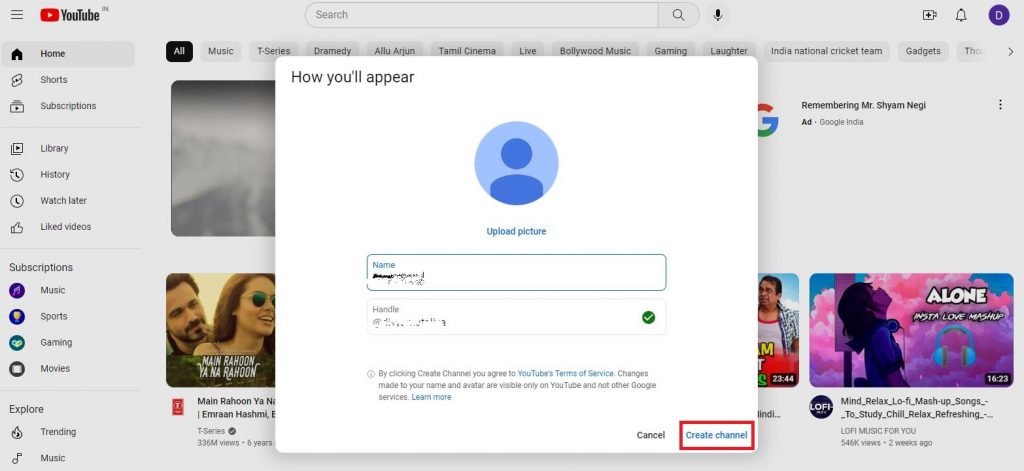Start voice search with microphone icon

click(717, 15)
